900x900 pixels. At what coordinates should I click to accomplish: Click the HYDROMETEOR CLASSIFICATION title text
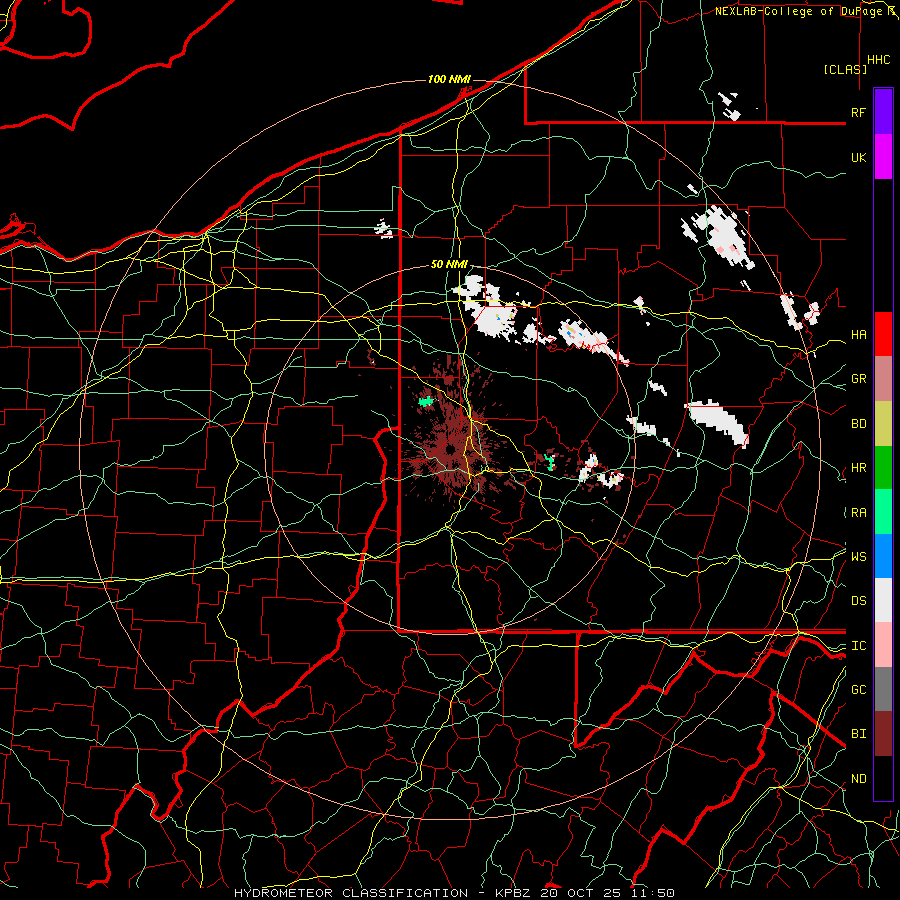tap(351, 893)
